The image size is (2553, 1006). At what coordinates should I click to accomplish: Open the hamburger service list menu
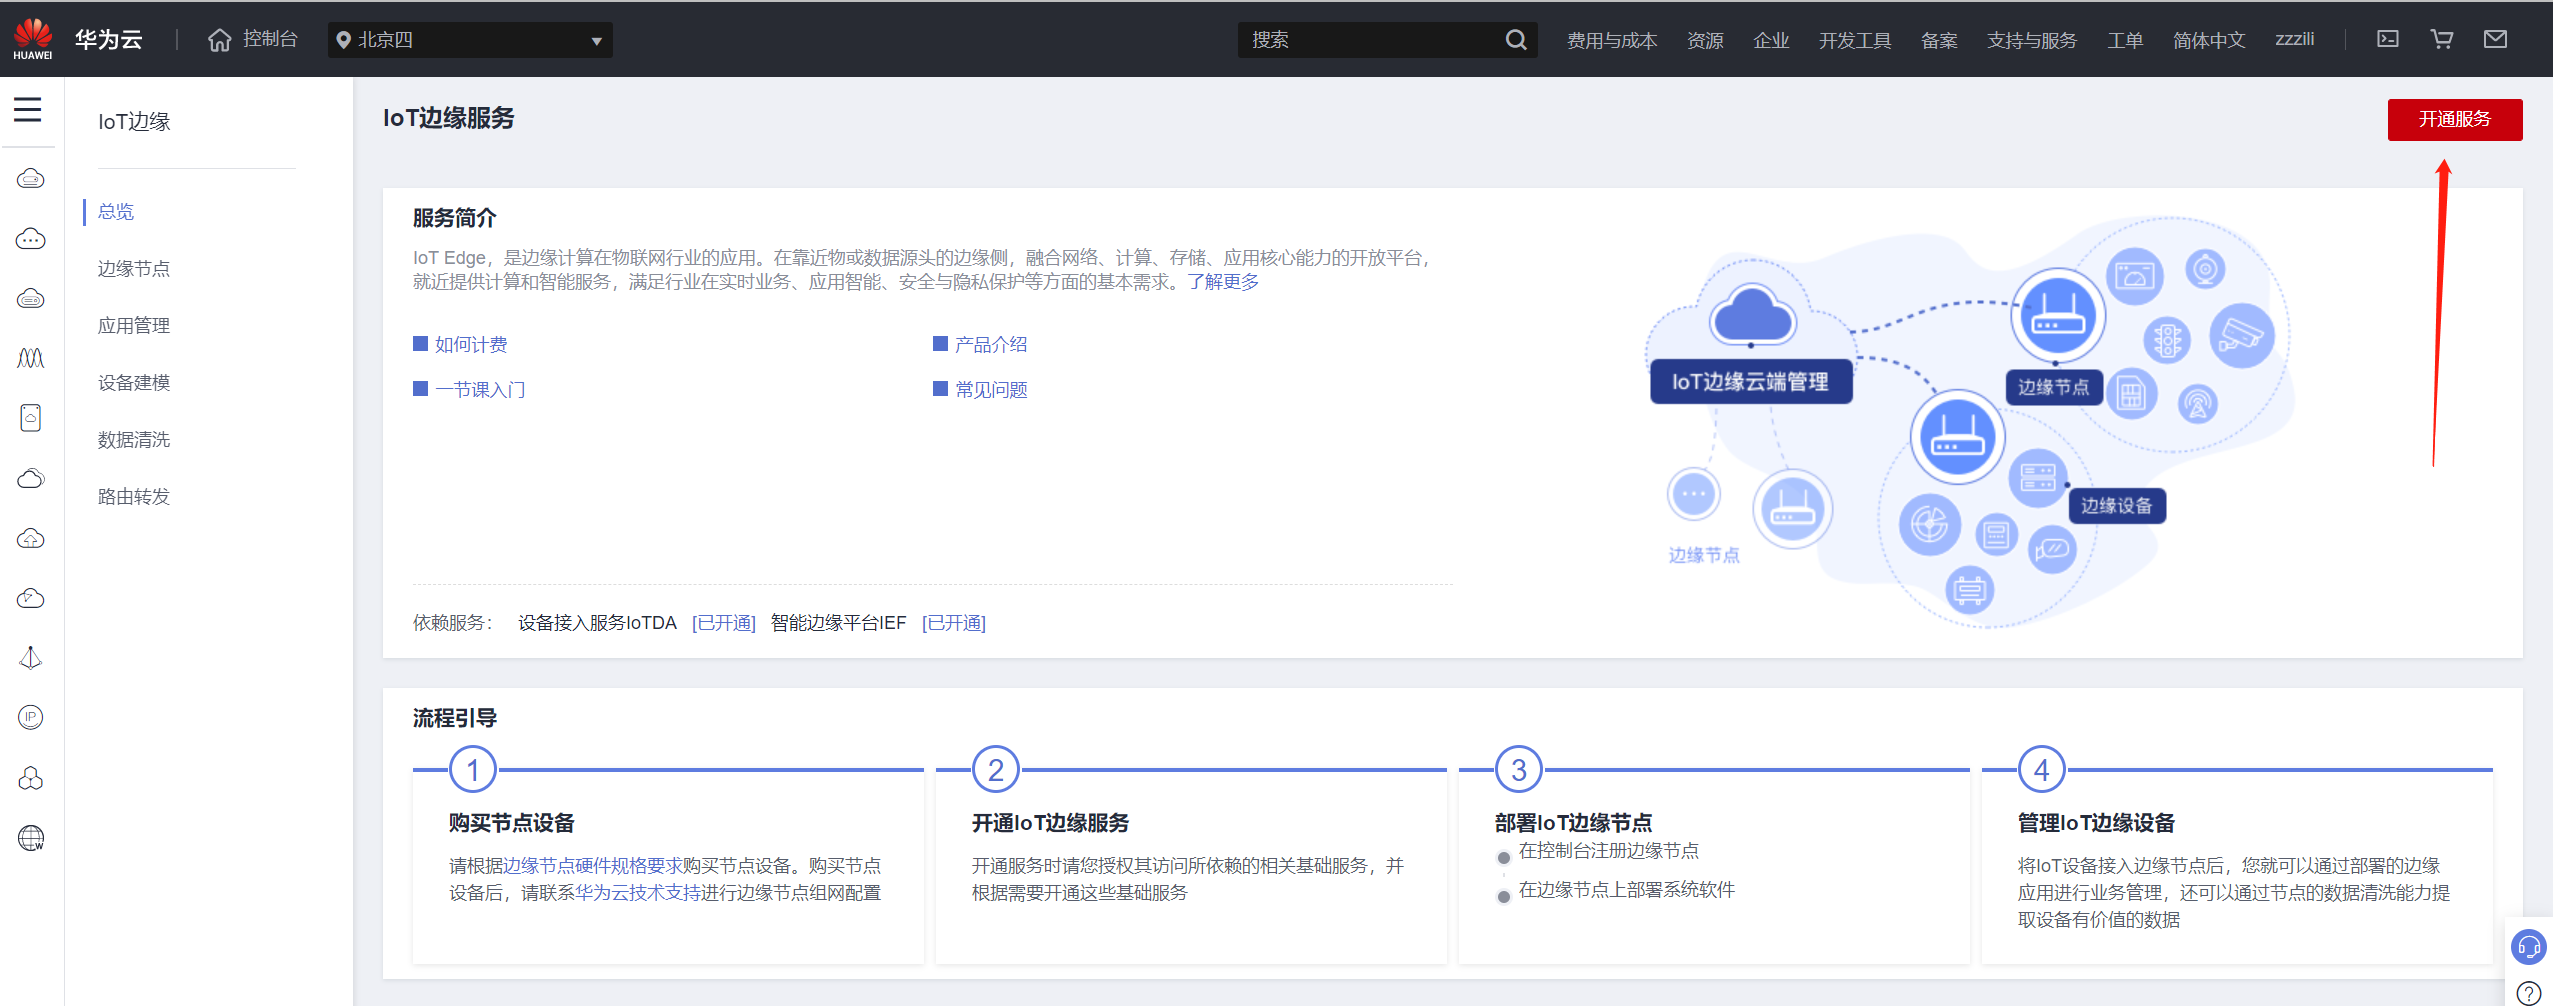coord(28,109)
